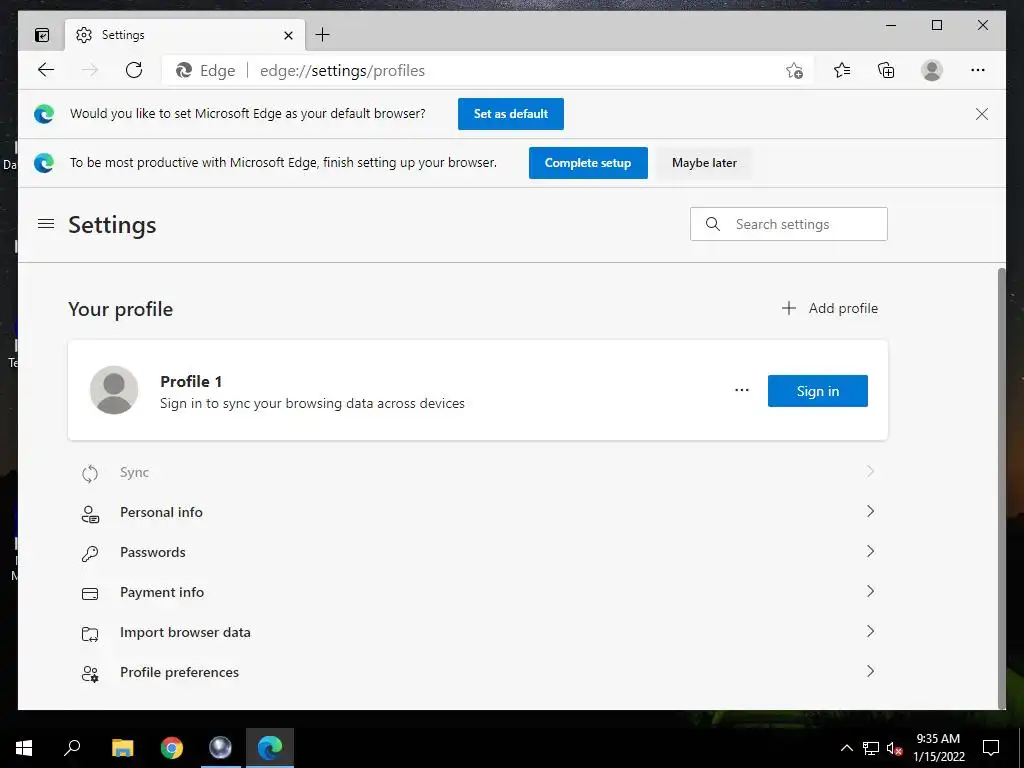
Task: Open Import browser data
Action: point(477,632)
